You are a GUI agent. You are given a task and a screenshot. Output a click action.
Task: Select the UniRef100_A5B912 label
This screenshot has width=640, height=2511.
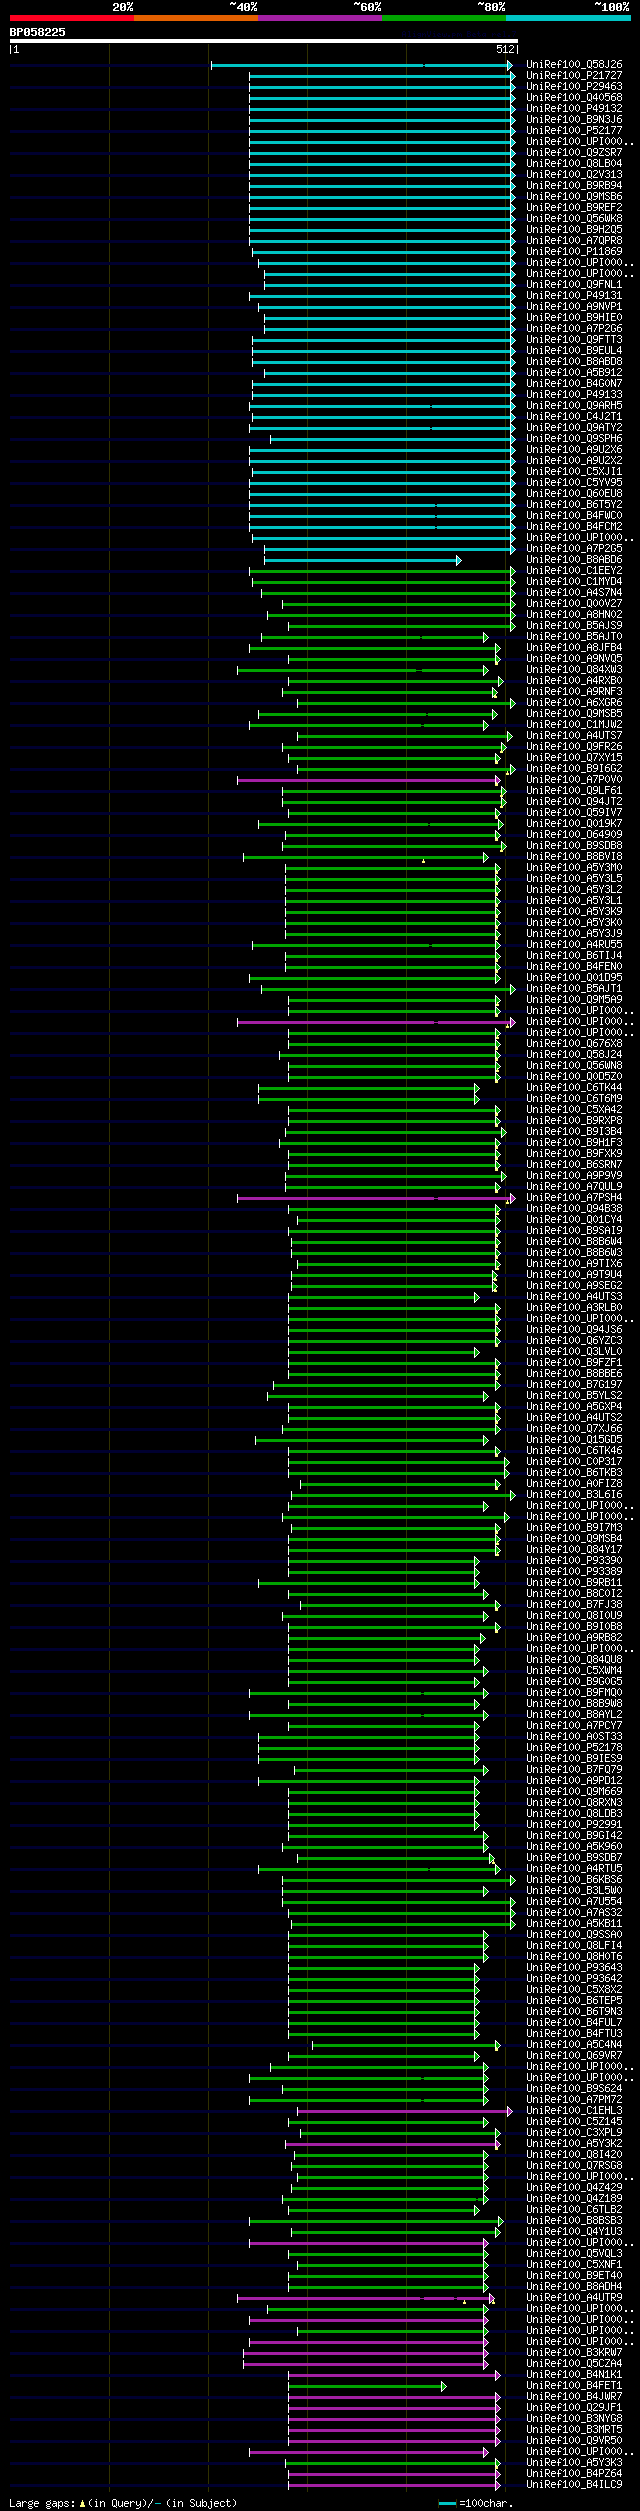coord(574,372)
